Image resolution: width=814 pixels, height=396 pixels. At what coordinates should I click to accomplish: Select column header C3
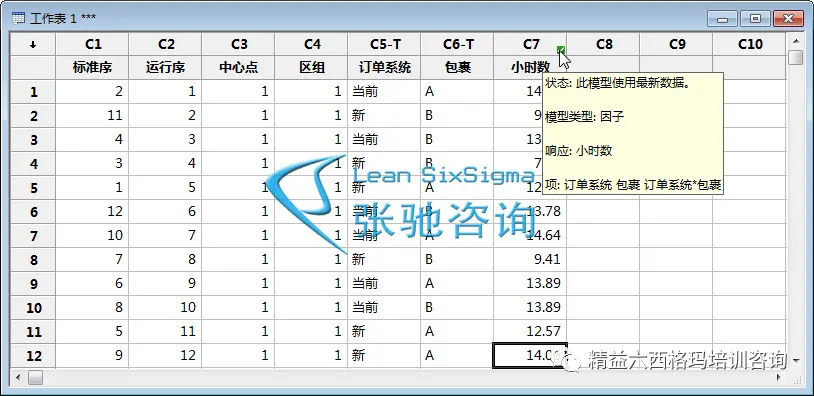(x=239, y=45)
